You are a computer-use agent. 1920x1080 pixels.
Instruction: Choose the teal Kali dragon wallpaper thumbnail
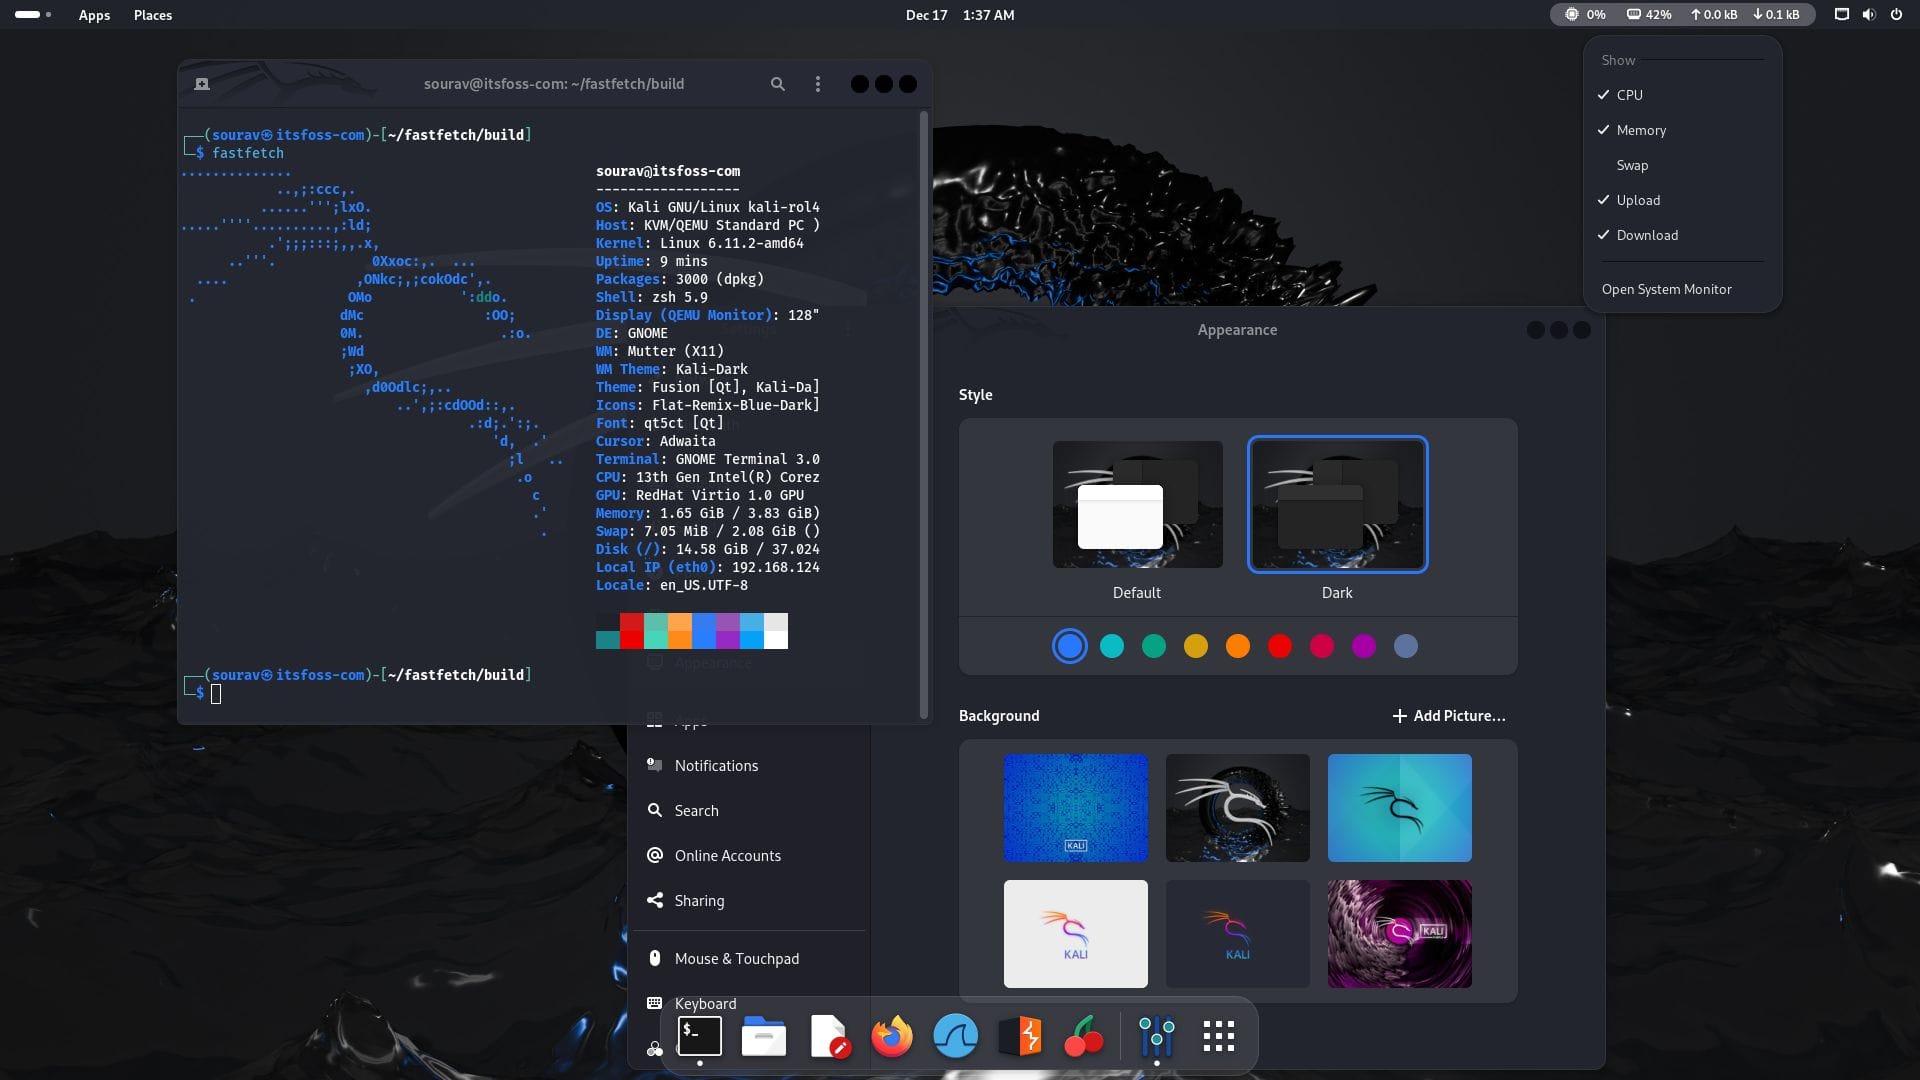point(1399,808)
